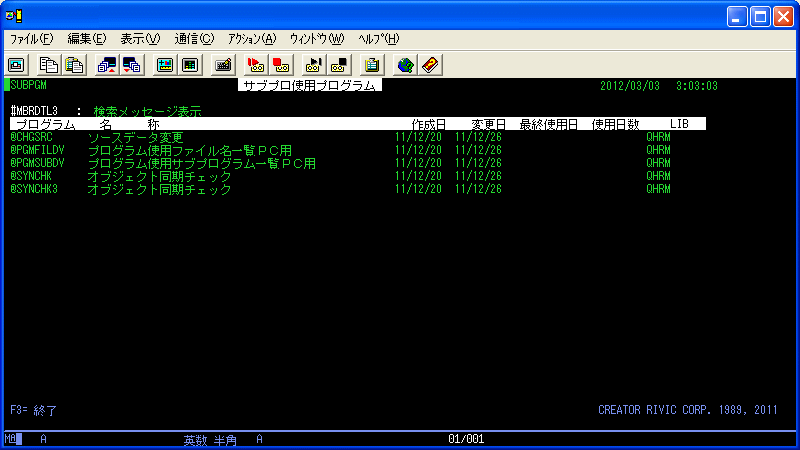Stop macro recording with red square icon

click(281, 65)
